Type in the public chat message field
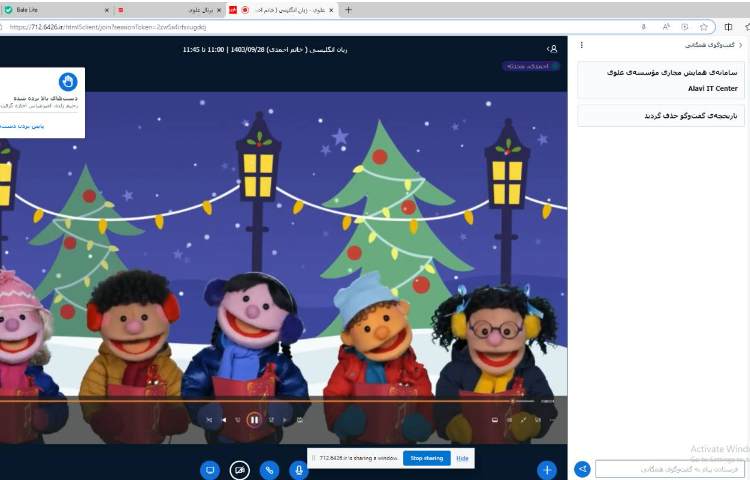Image resolution: width=750 pixels, height=480 pixels. (670, 468)
